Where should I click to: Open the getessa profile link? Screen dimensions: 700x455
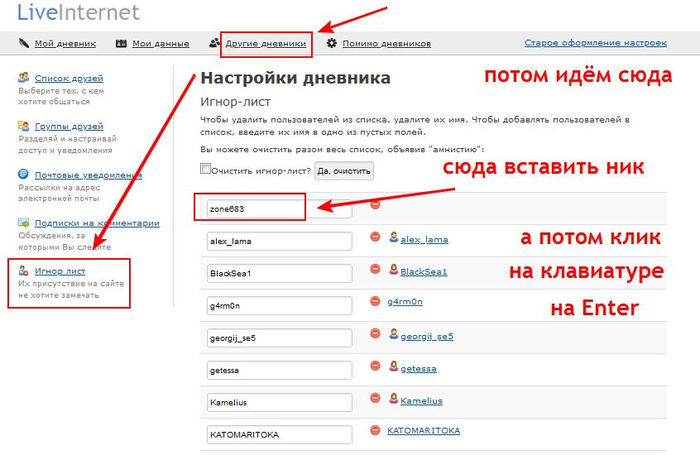coord(418,369)
